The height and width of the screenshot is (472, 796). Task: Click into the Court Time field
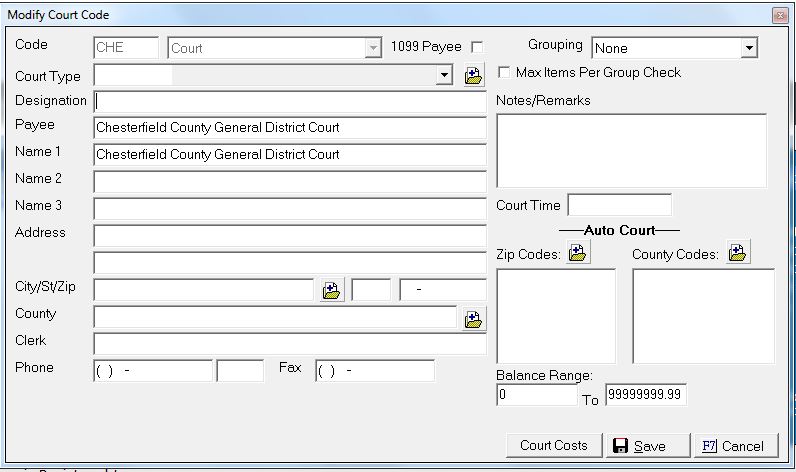pyautogui.click(x=619, y=205)
